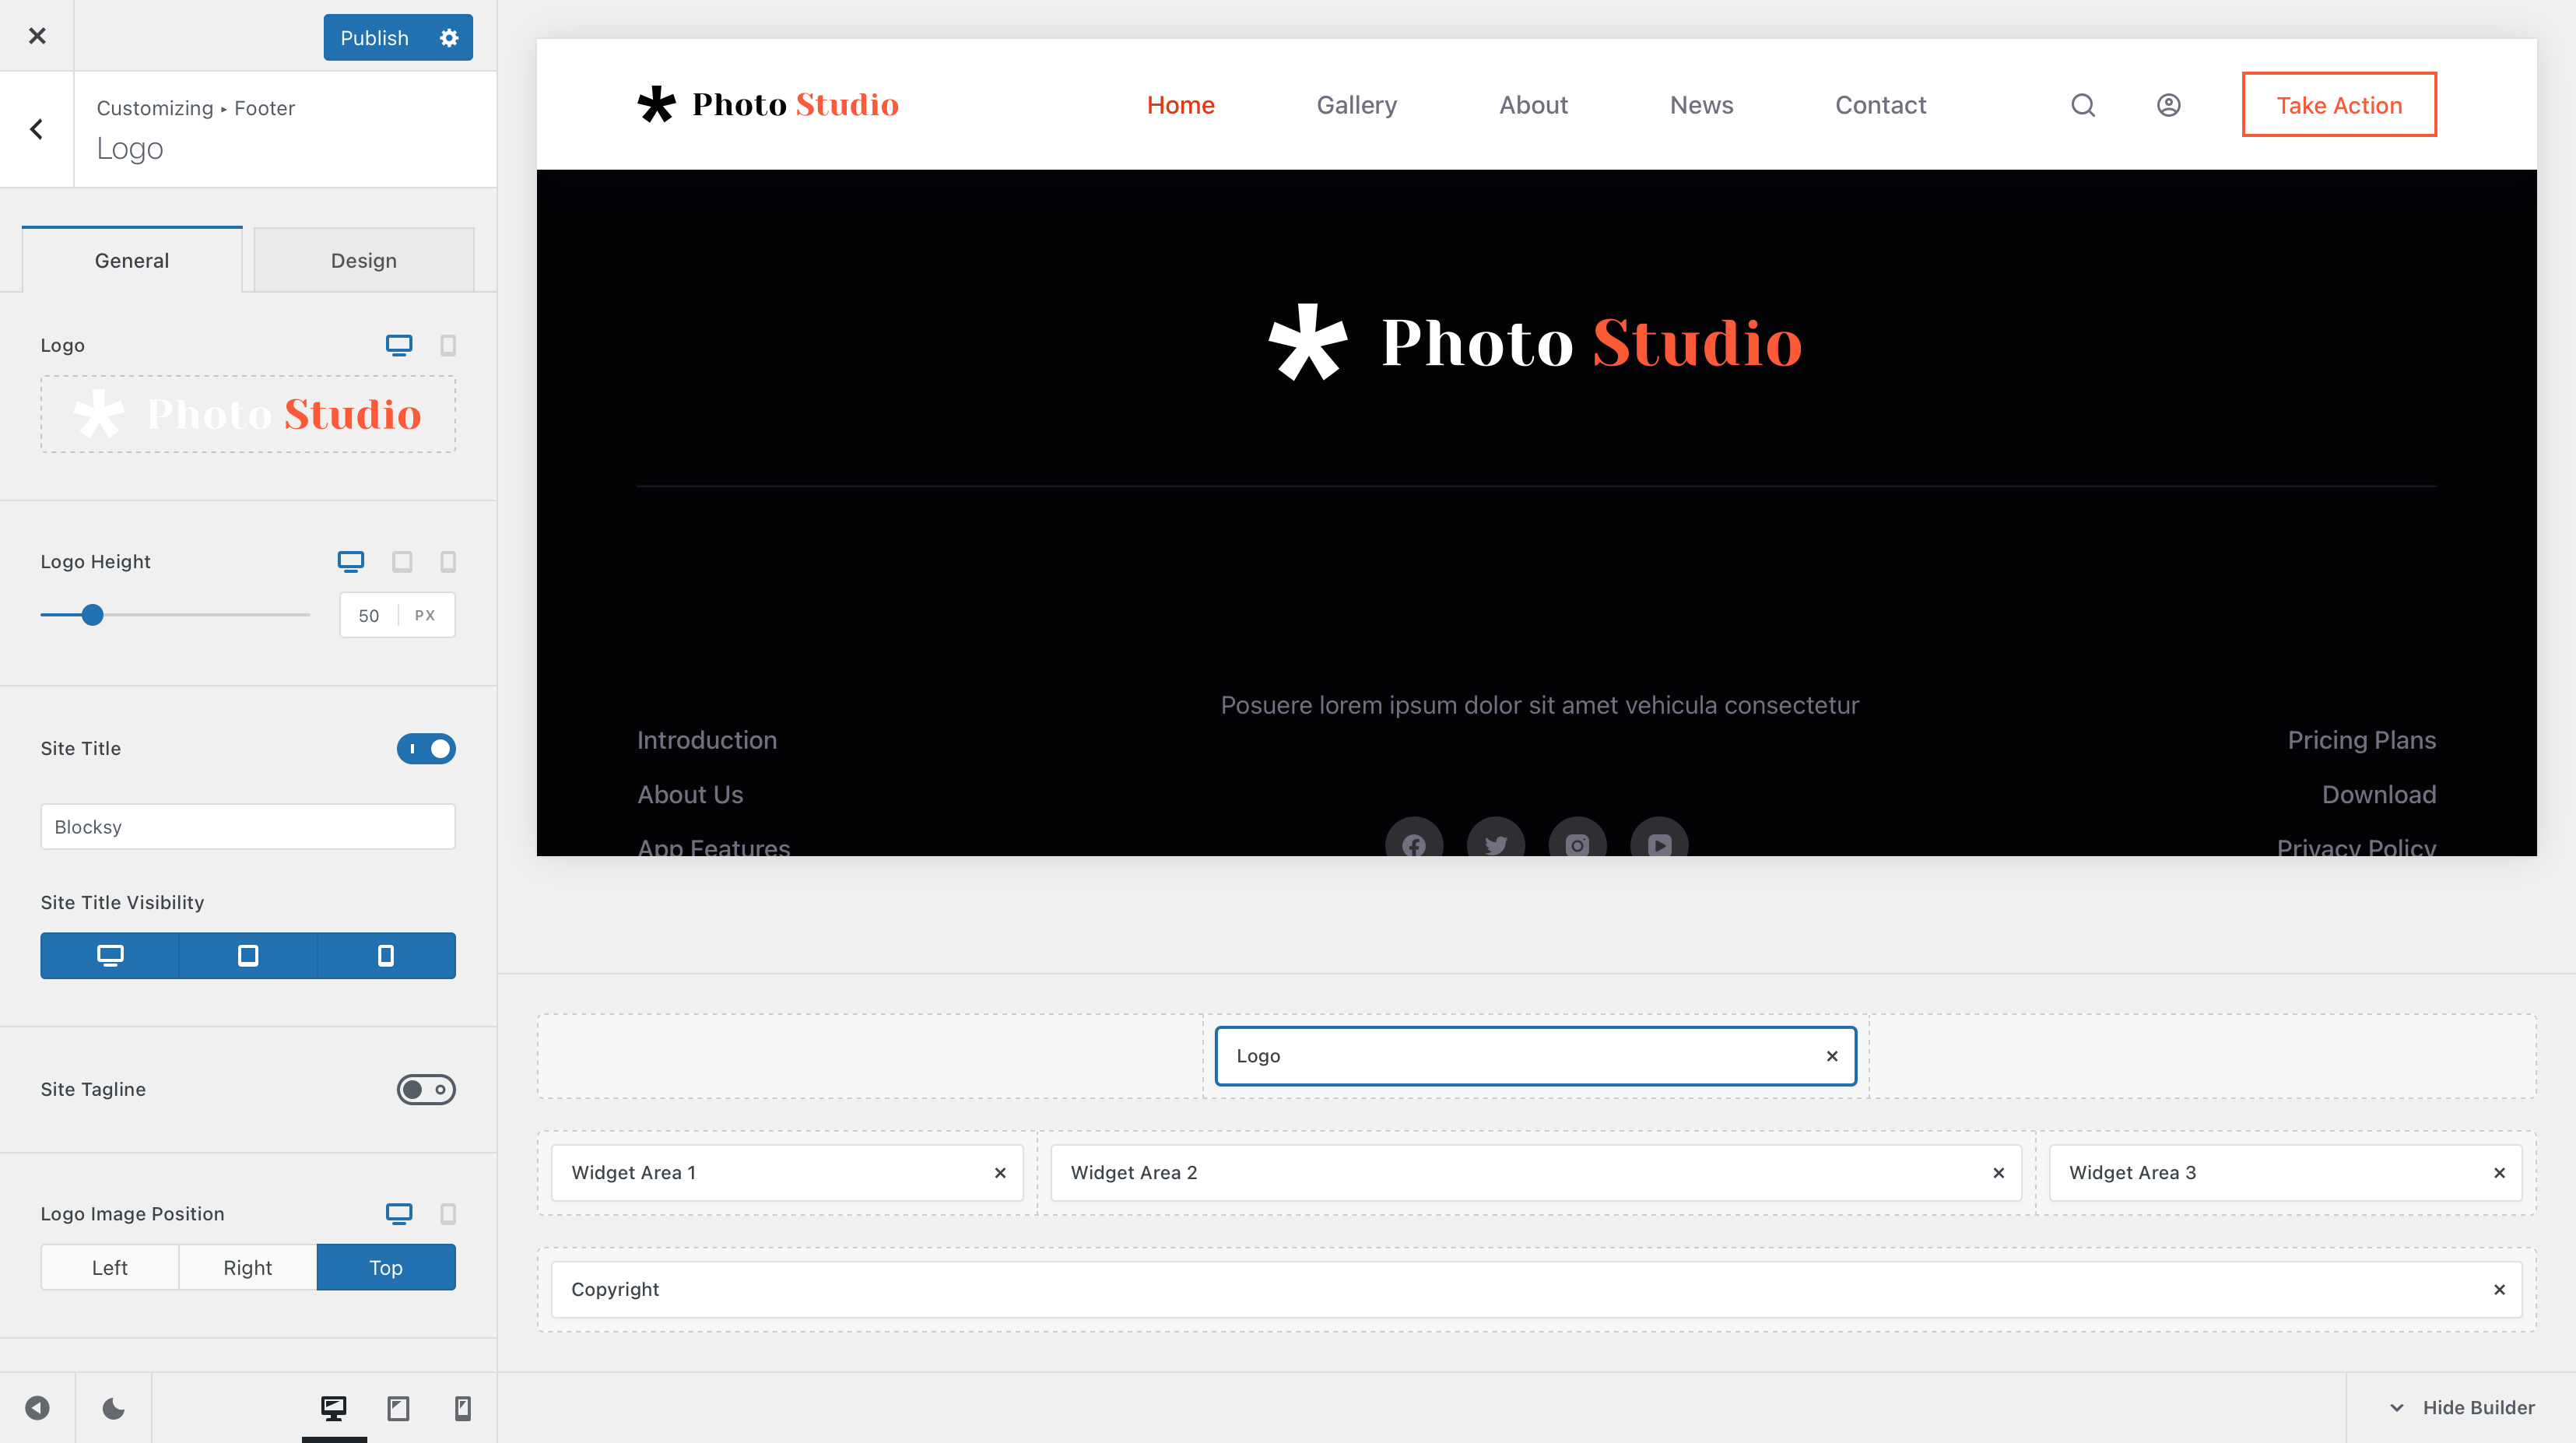This screenshot has height=1443, width=2576.
Task: Remove Widget Area 2 from builder
Action: [x=1999, y=1172]
